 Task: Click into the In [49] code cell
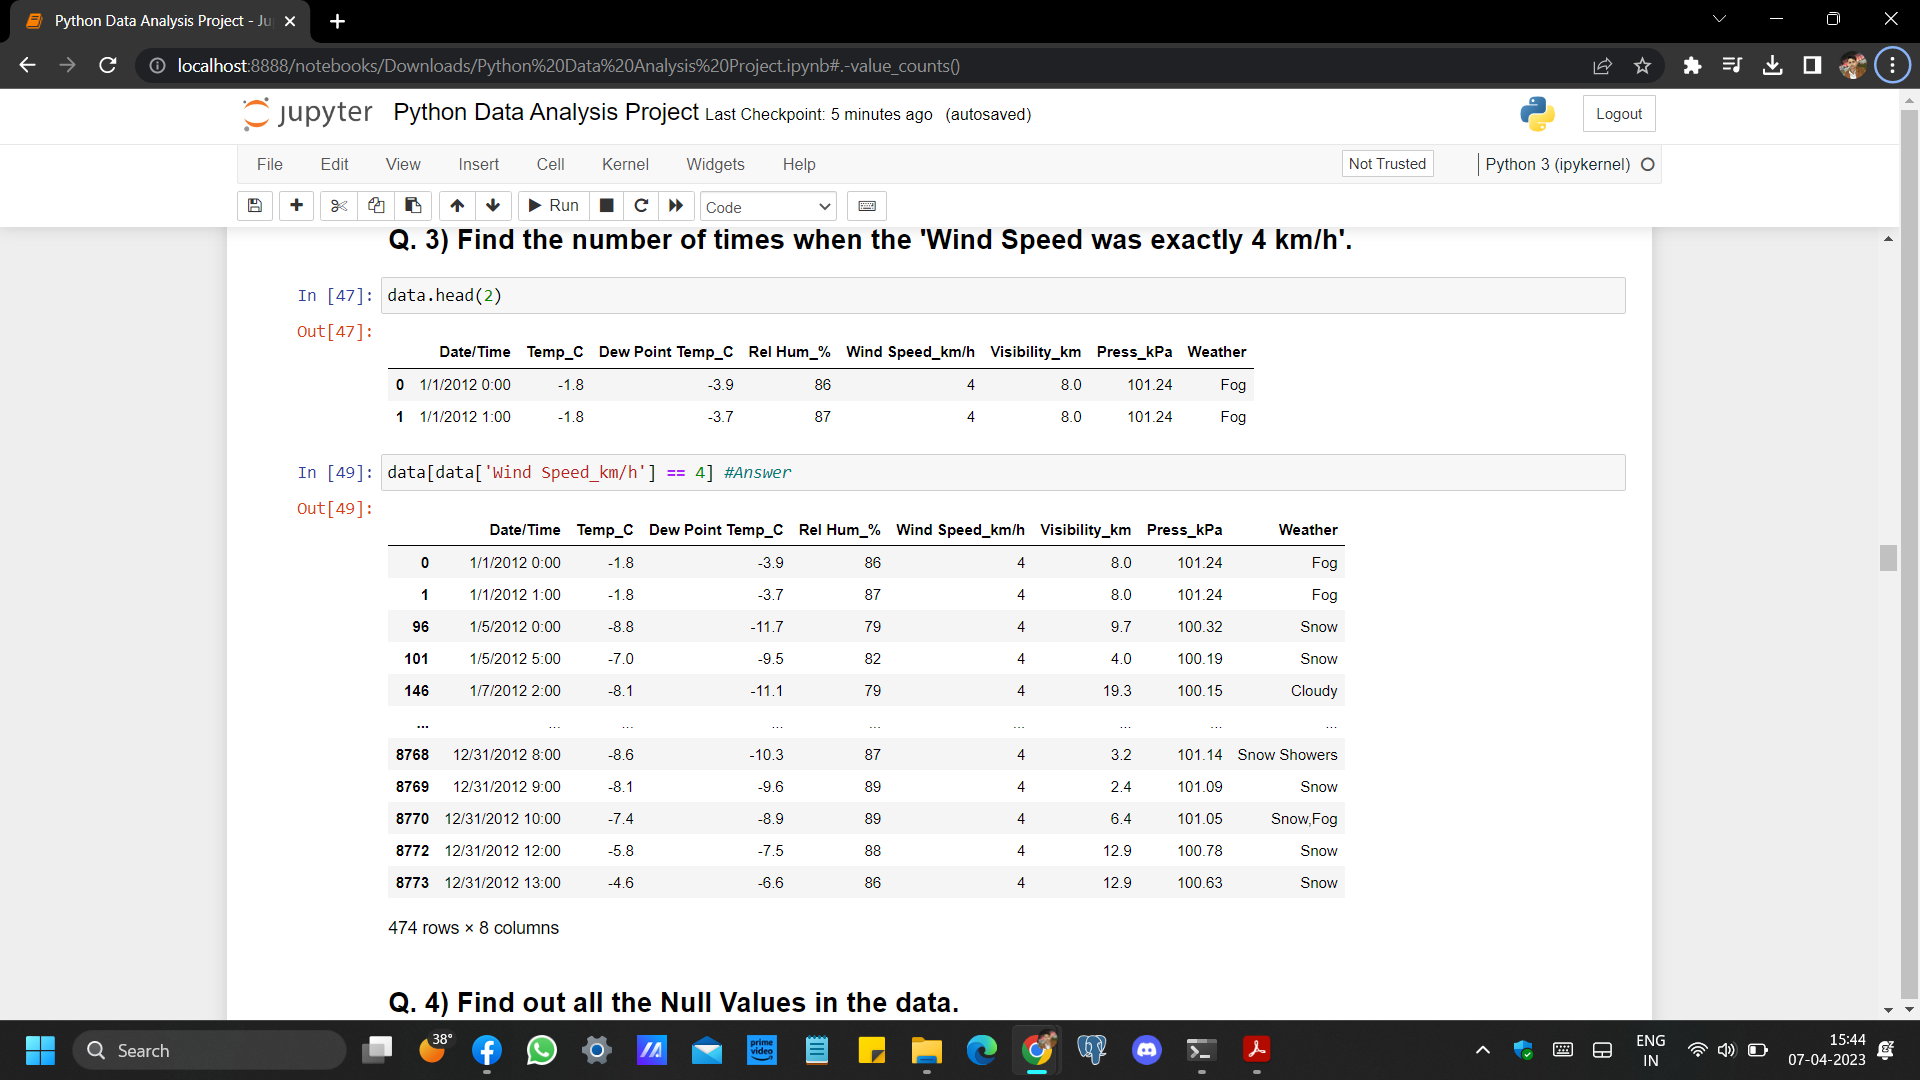(x=1000, y=473)
